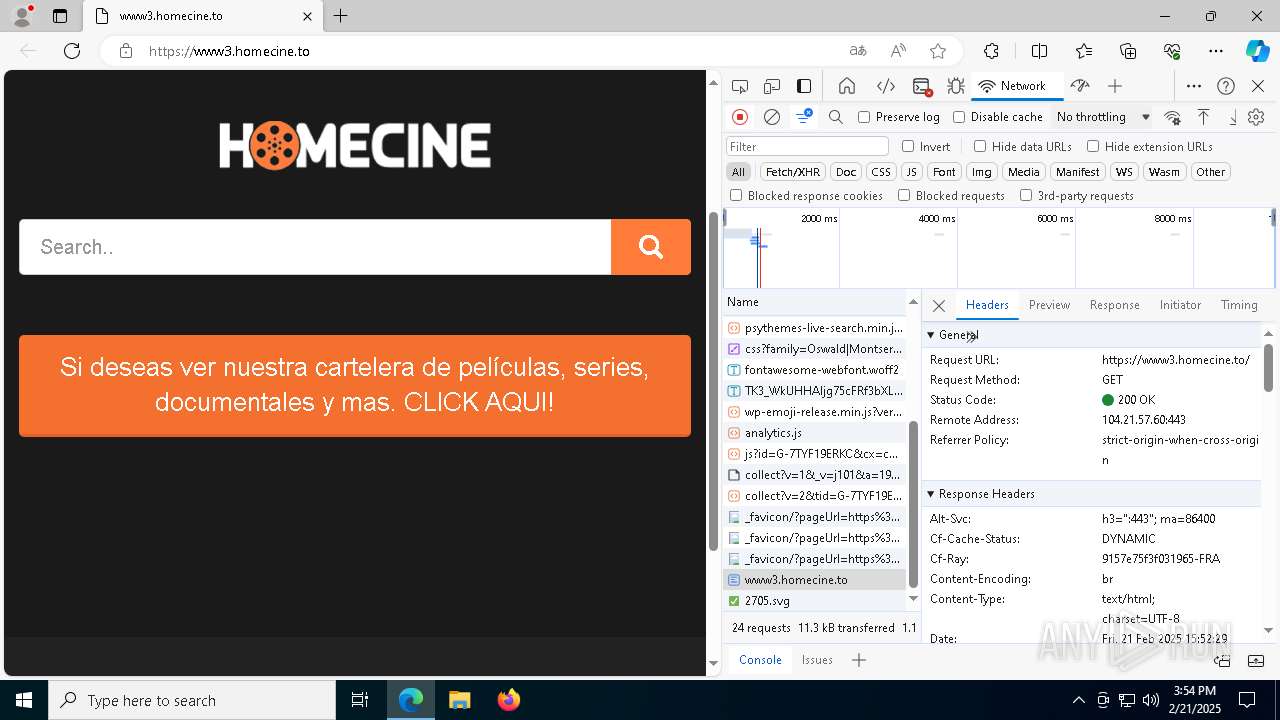Open network settings gear icon
The width and height of the screenshot is (1280, 720).
tap(1256, 117)
